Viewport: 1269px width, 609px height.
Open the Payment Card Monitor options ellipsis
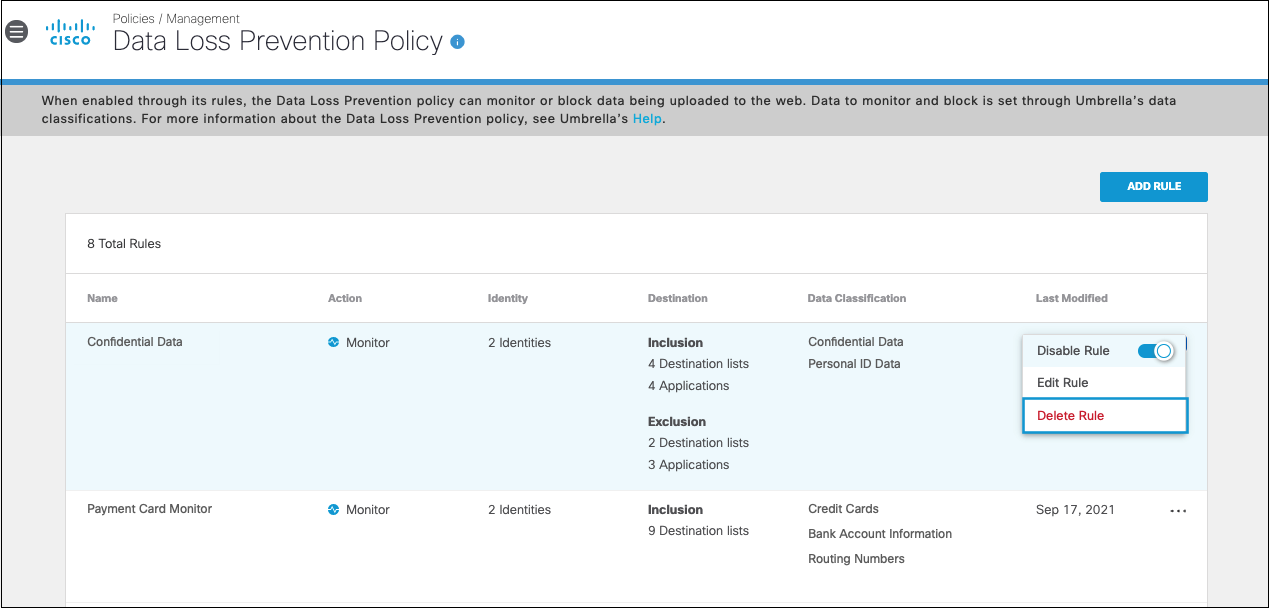click(1178, 511)
